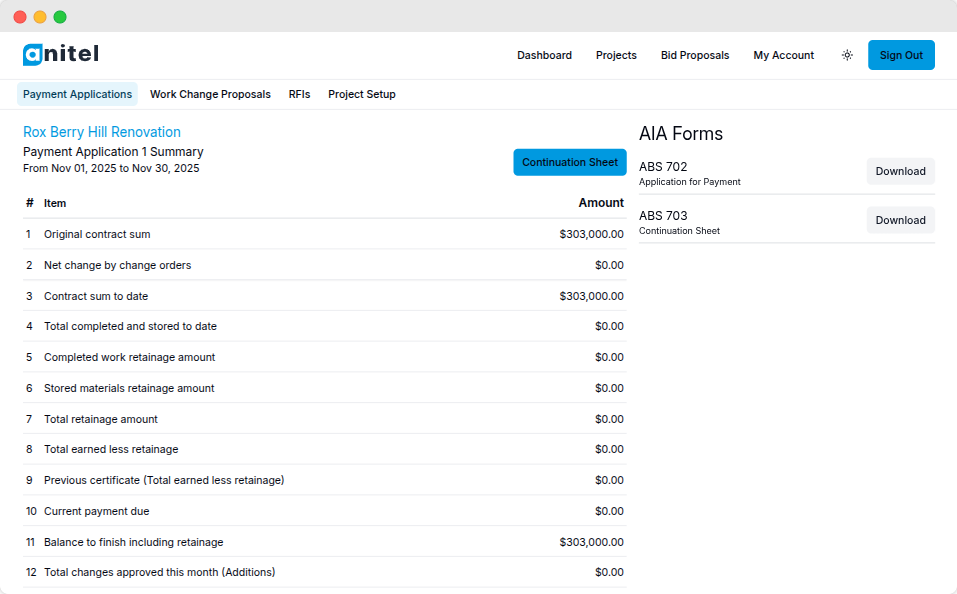957x594 pixels.
Task: Navigate to Bid Proposals
Action: [695, 55]
